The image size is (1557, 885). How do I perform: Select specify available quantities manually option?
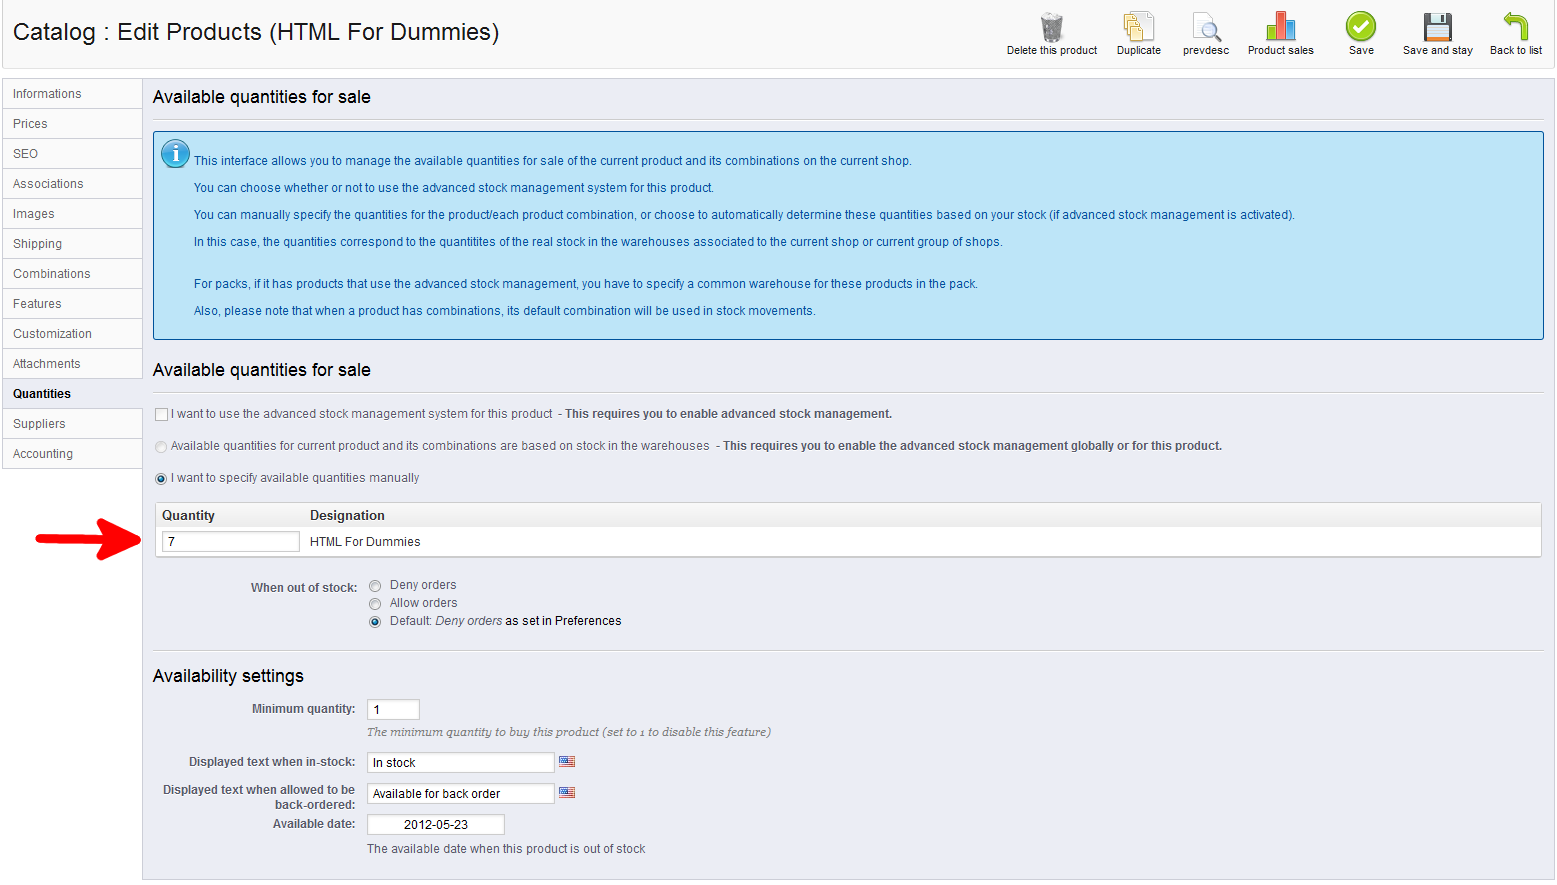161,479
